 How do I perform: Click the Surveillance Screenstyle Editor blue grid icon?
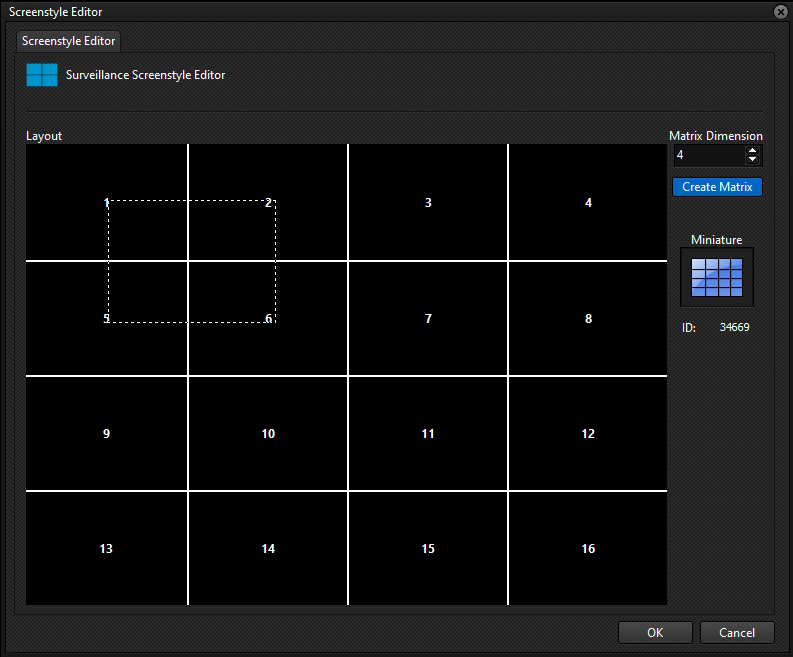[42, 75]
